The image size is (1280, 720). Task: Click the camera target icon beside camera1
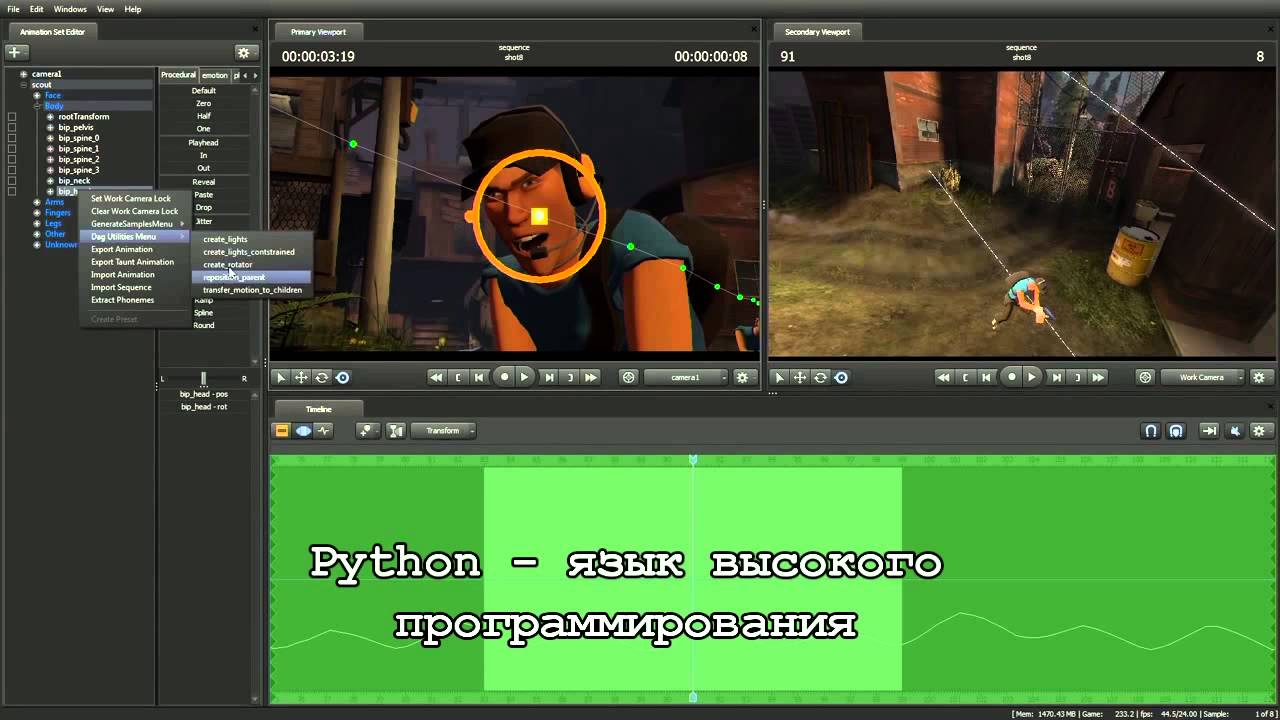click(628, 377)
